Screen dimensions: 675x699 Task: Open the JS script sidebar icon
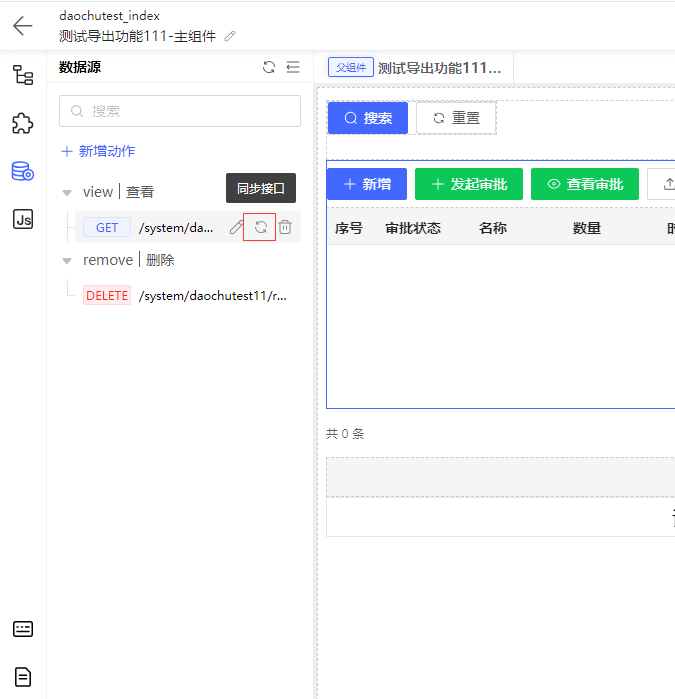tap(23, 219)
